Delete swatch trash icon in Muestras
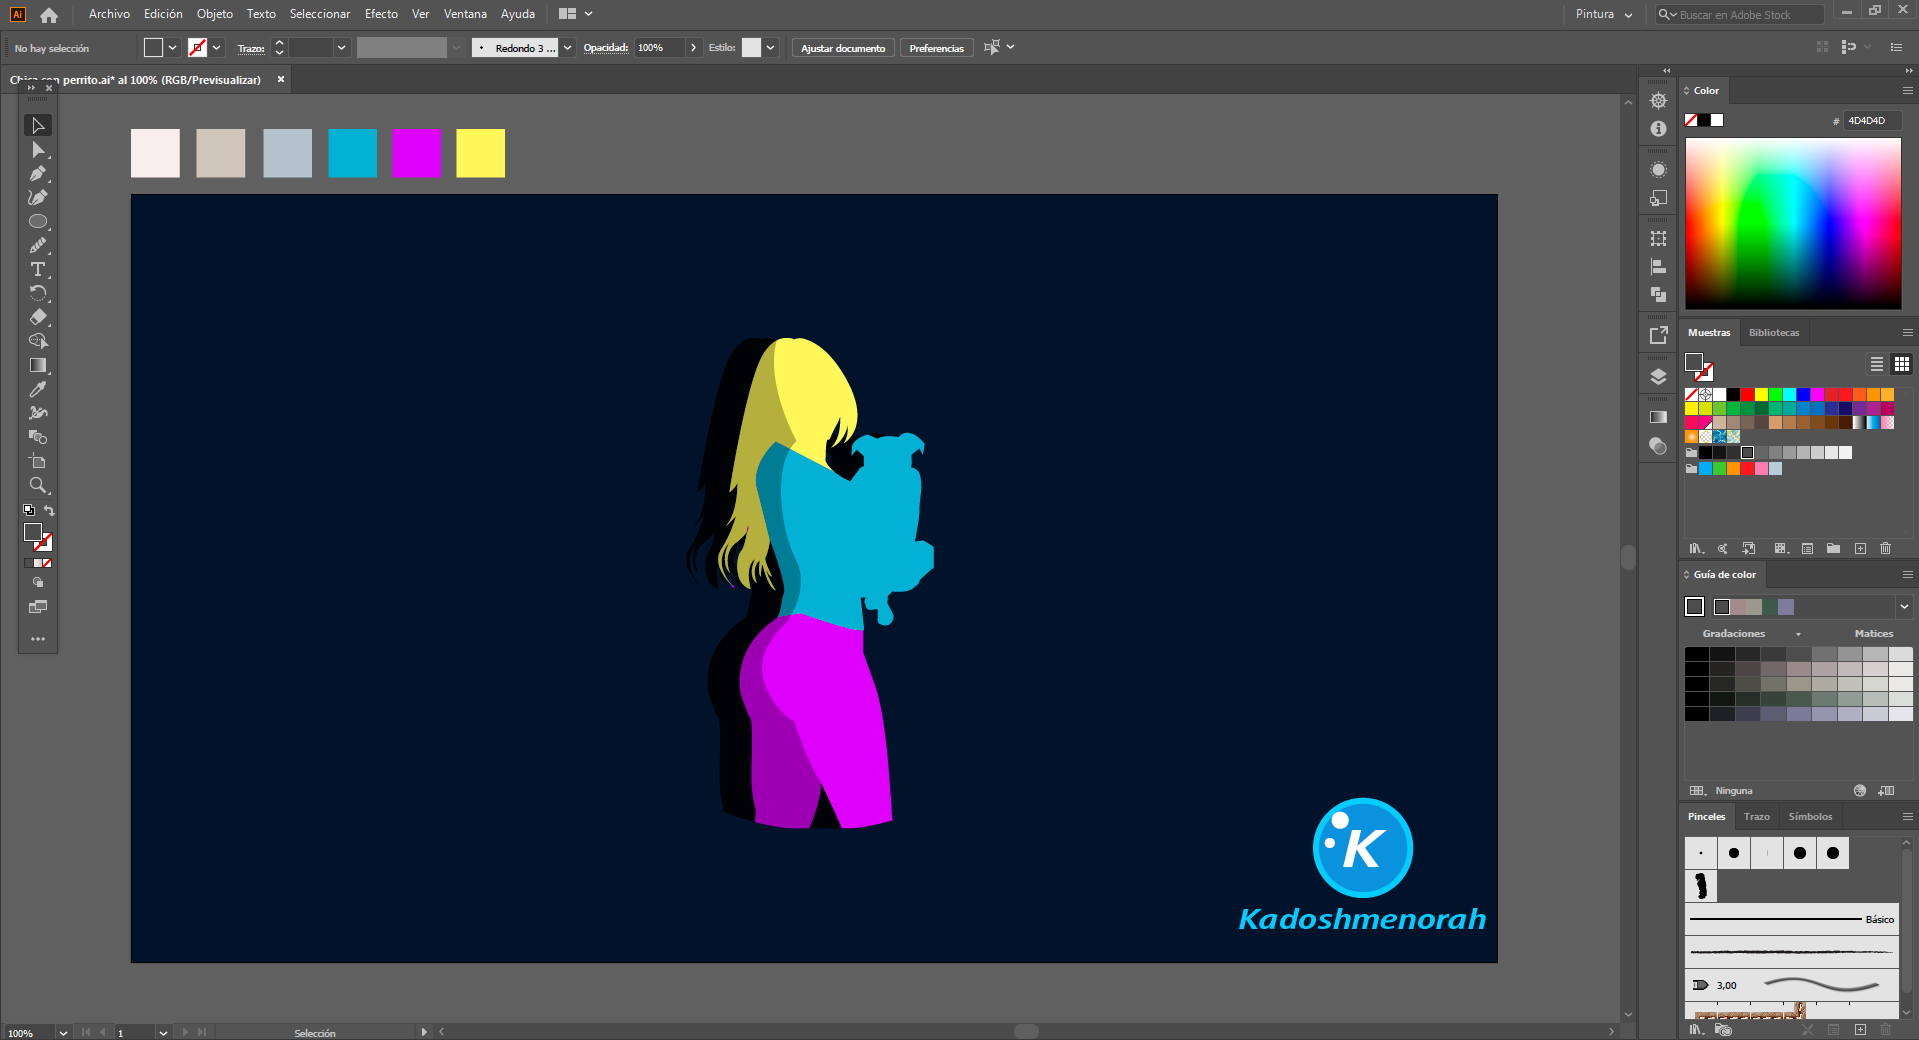This screenshot has height=1040, width=1919. point(1885,549)
